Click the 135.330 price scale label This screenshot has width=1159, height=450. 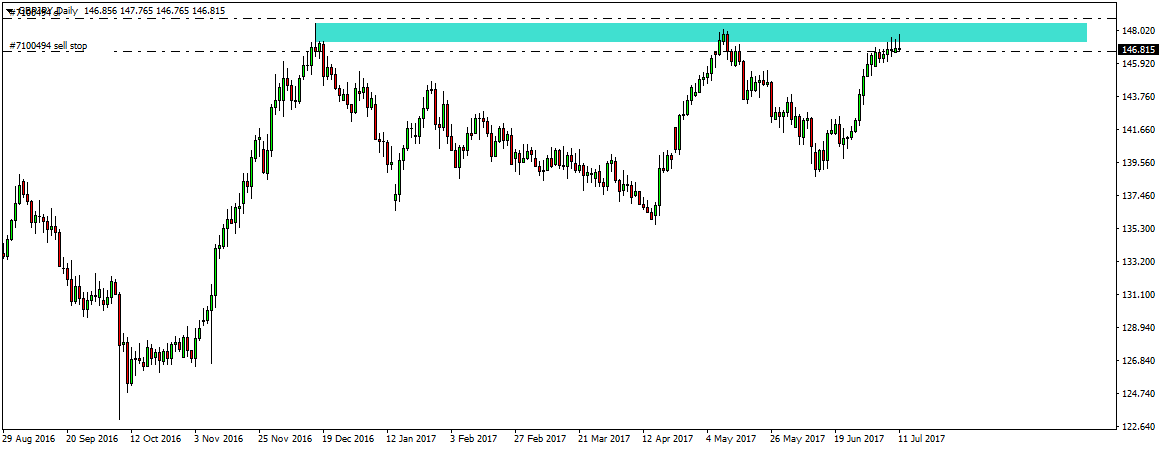(1138, 229)
